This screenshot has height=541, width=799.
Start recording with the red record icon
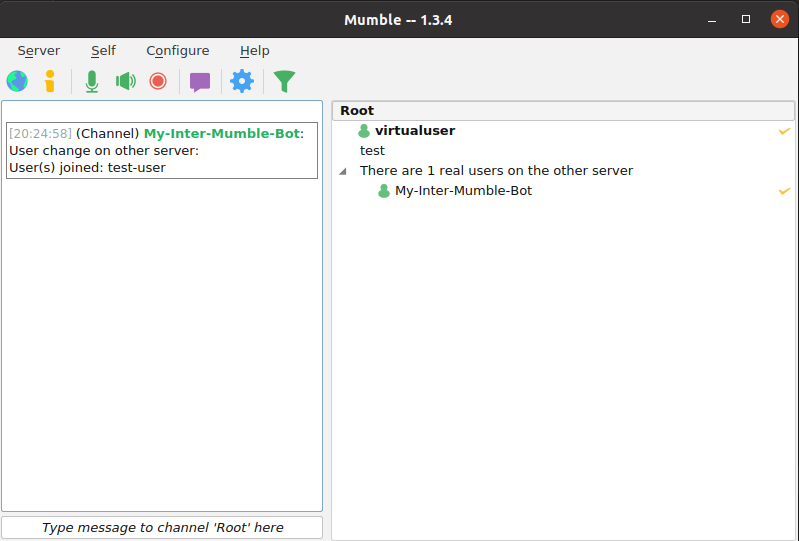(x=158, y=82)
